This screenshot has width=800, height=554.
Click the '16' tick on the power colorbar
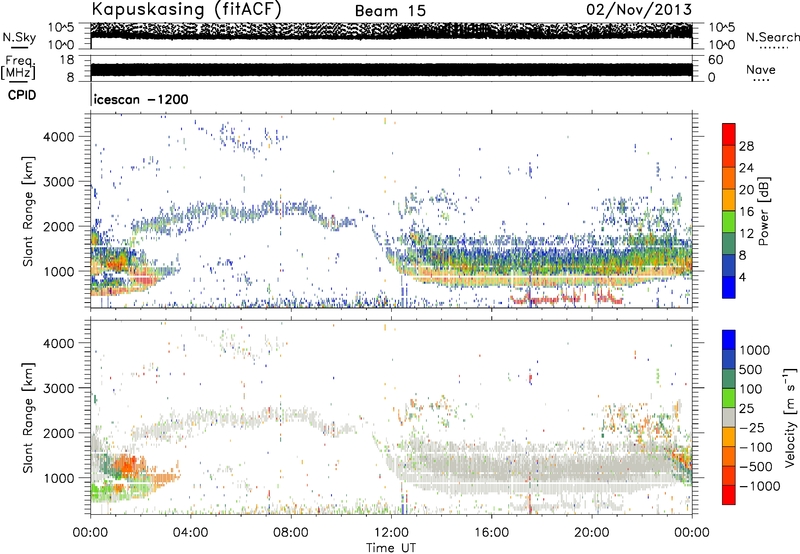pyautogui.click(x=746, y=212)
